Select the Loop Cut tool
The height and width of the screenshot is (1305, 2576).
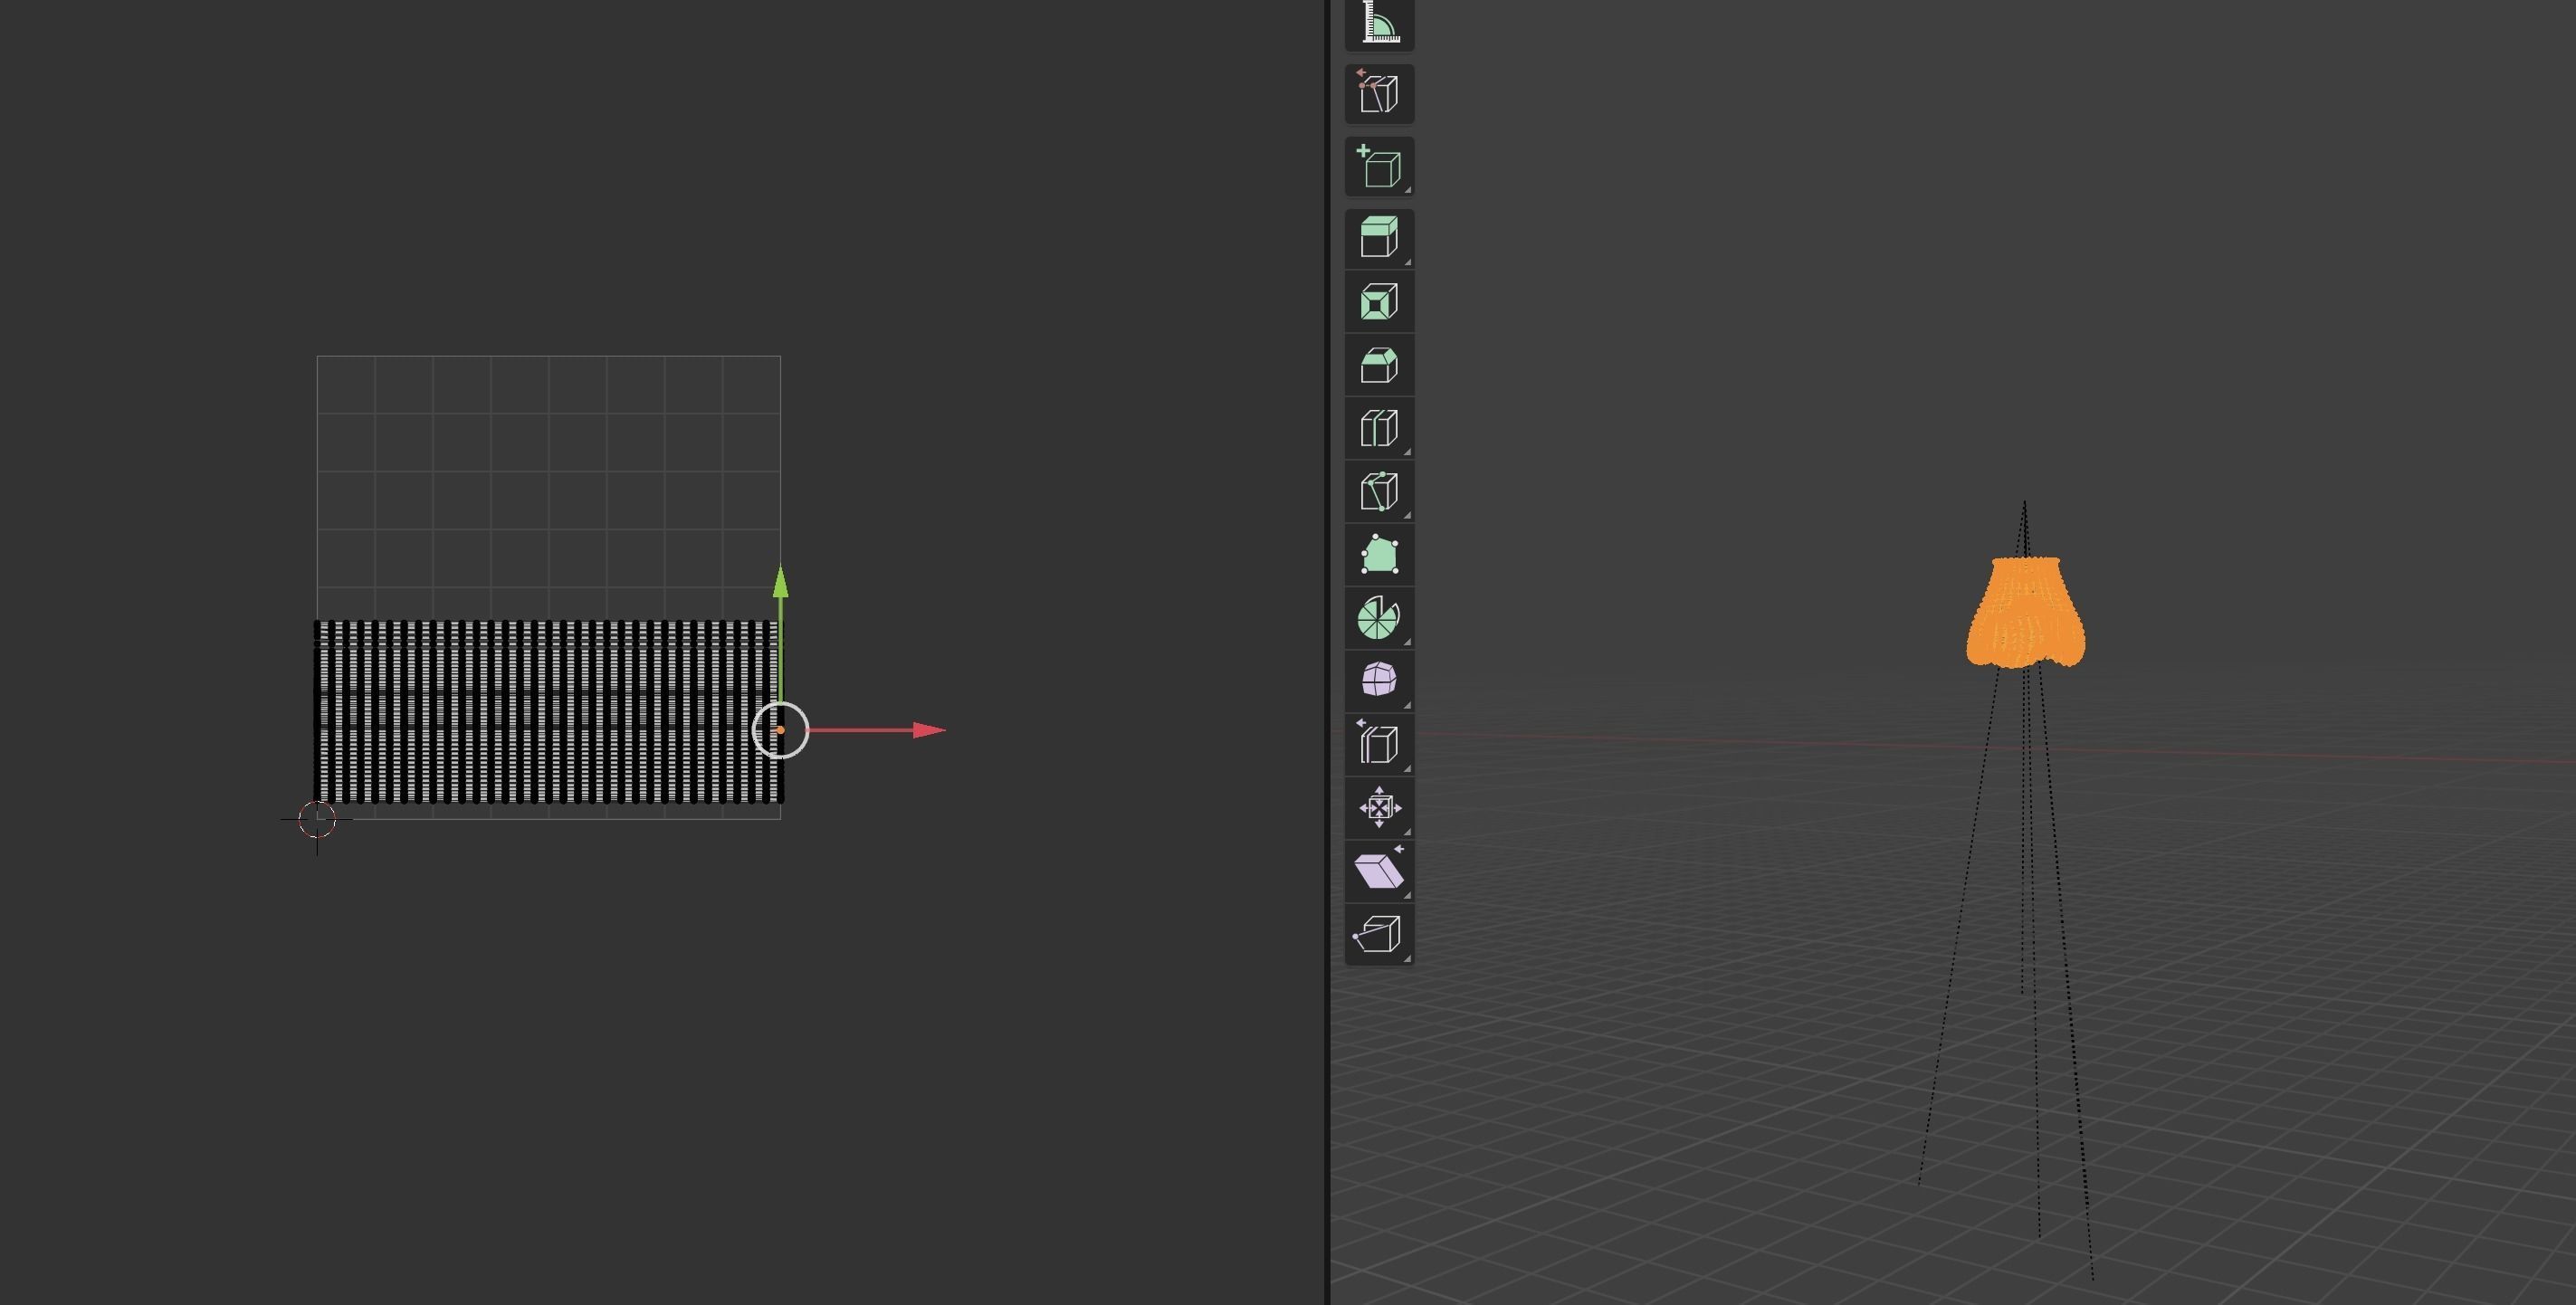click(x=1379, y=428)
